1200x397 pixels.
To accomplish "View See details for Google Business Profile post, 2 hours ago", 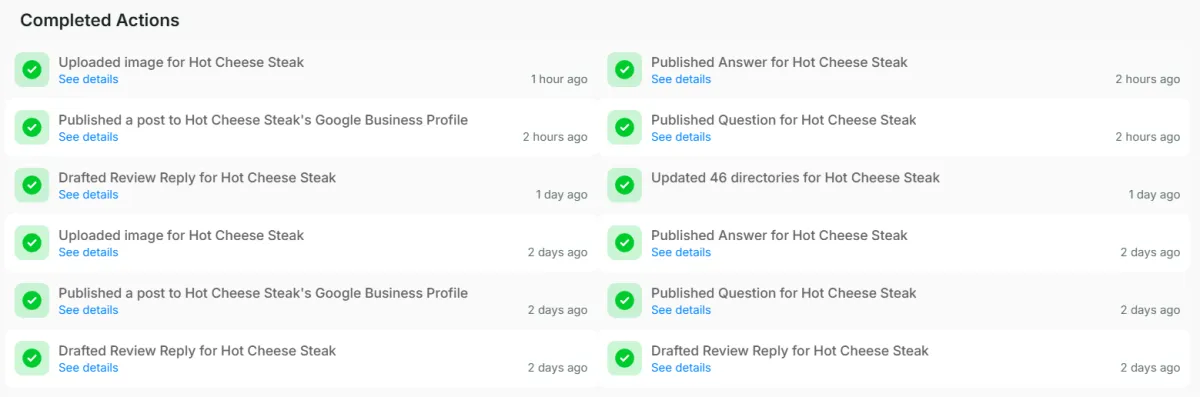I will (x=88, y=137).
